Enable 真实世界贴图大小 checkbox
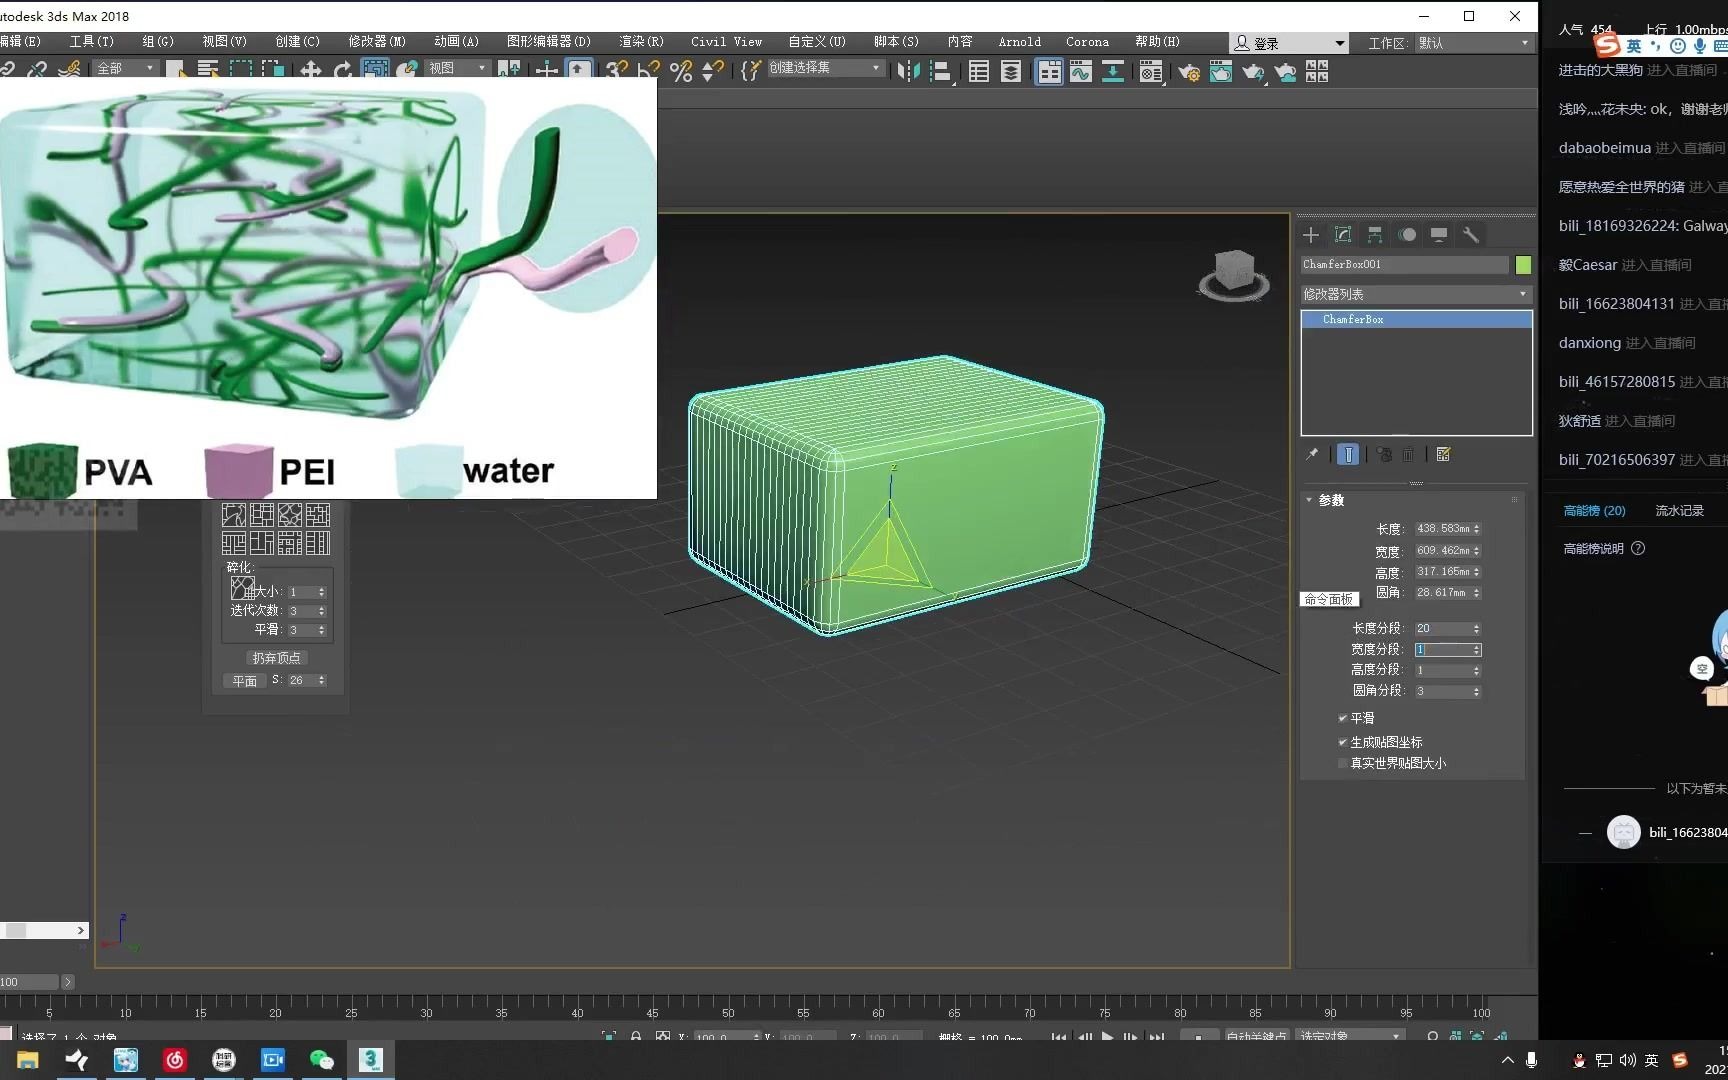 pos(1342,763)
